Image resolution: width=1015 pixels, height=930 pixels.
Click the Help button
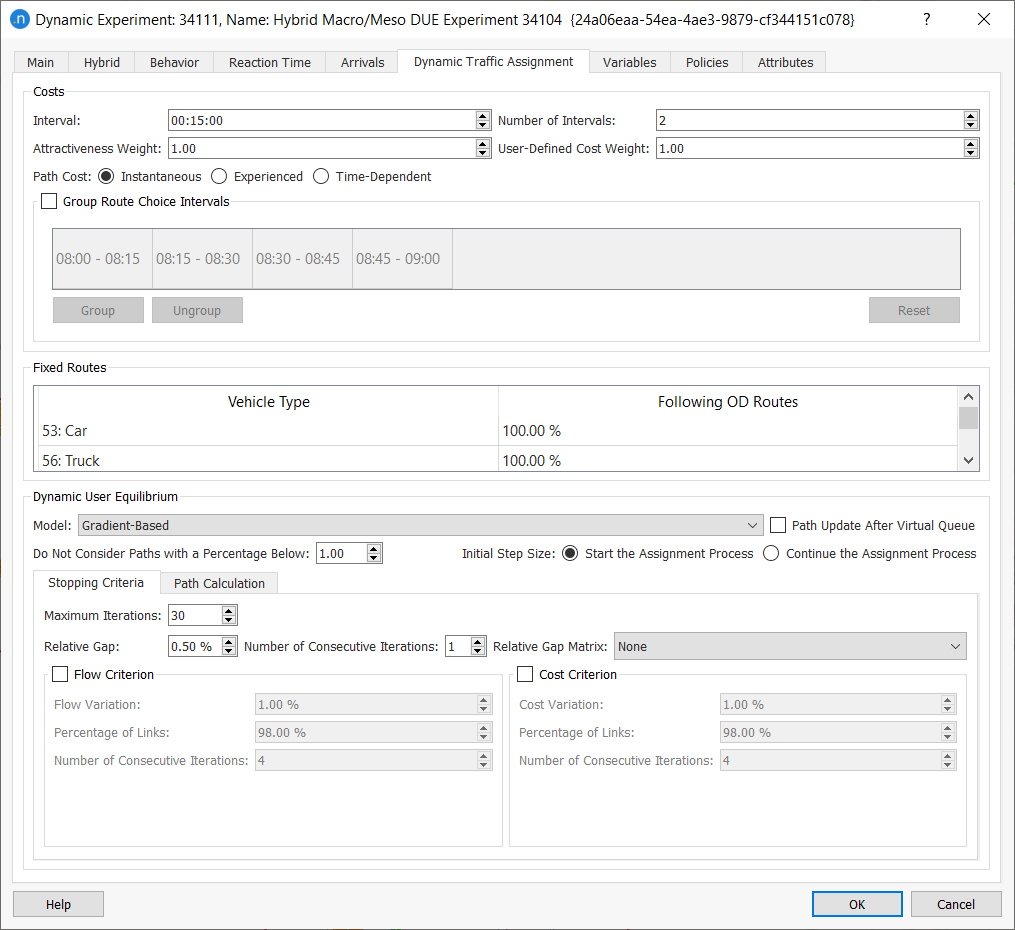58,904
